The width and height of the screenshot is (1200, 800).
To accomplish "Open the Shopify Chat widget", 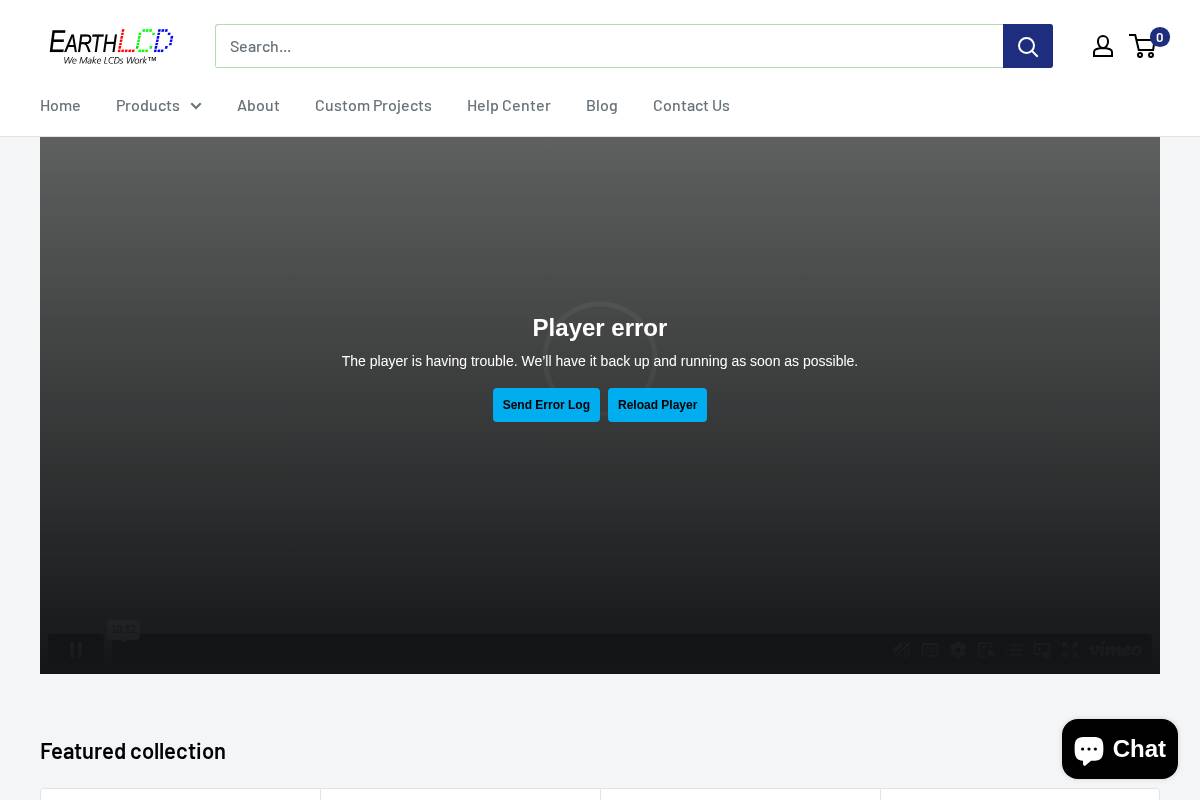I will (1120, 748).
